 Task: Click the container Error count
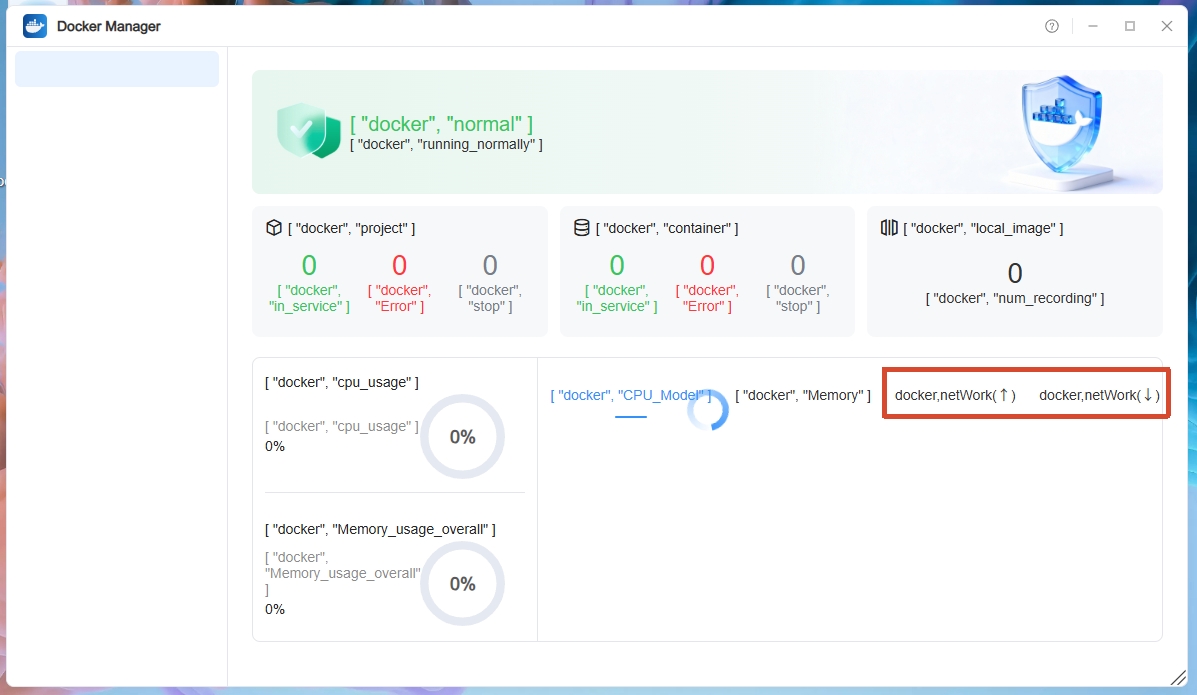click(x=707, y=265)
